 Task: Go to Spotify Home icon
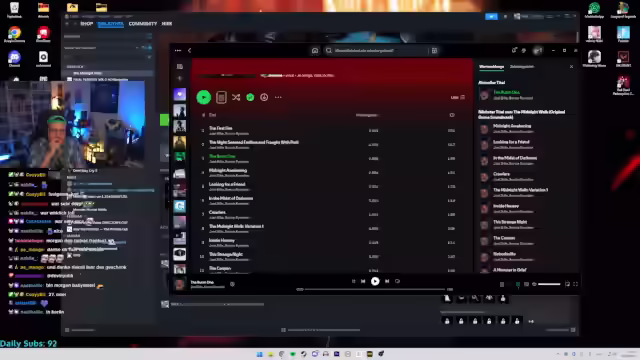[x=315, y=51]
